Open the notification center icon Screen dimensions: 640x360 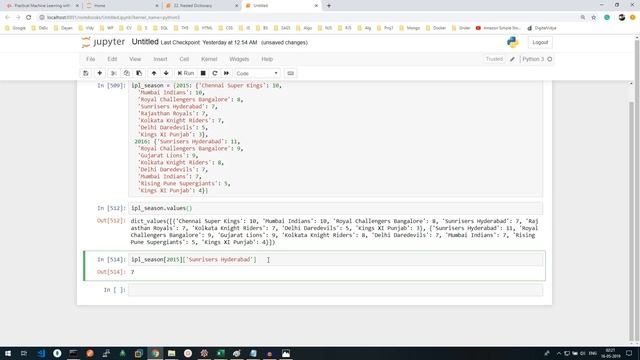click(x=629, y=353)
